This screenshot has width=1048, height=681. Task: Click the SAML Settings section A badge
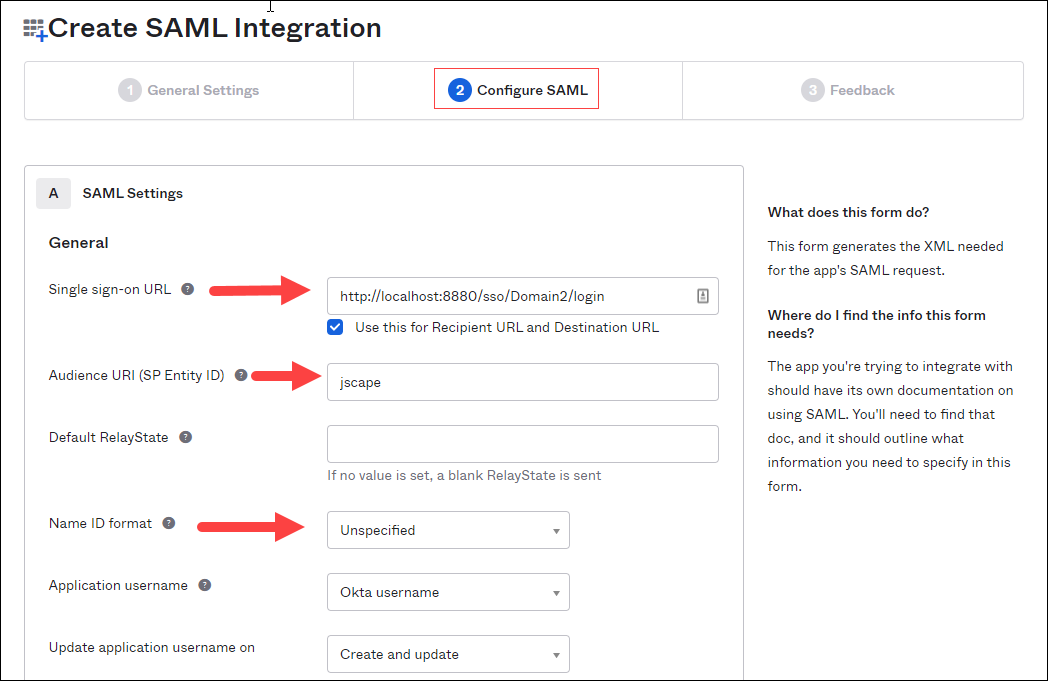(x=53, y=193)
